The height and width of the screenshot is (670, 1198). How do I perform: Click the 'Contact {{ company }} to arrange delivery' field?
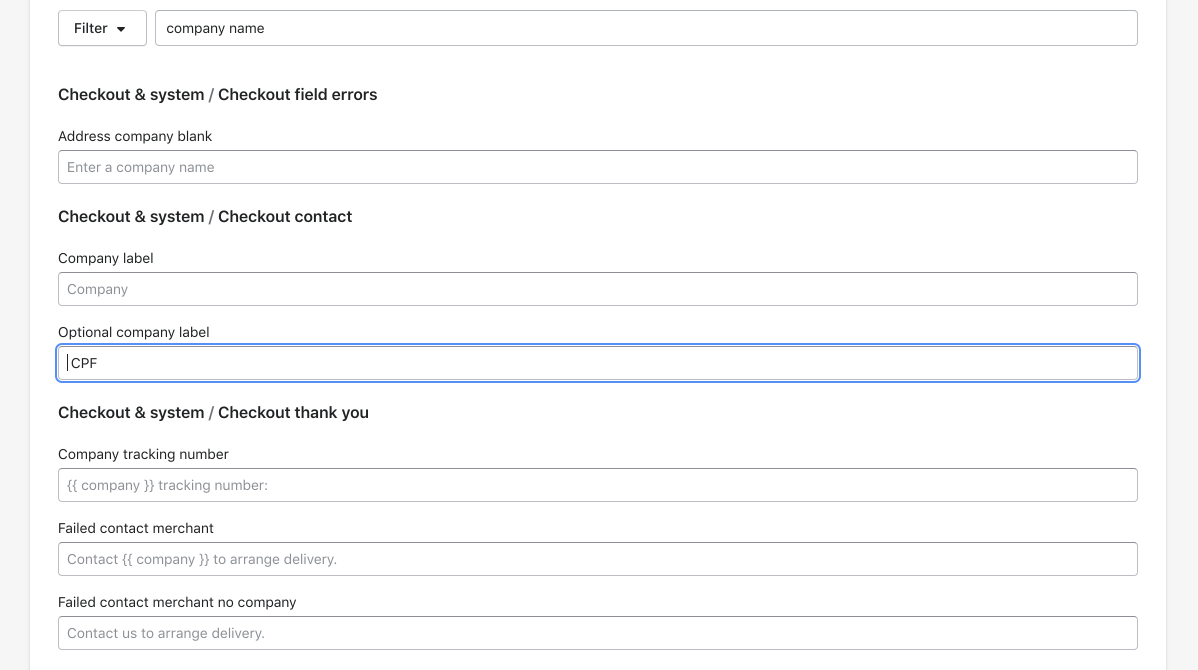[x=597, y=559]
